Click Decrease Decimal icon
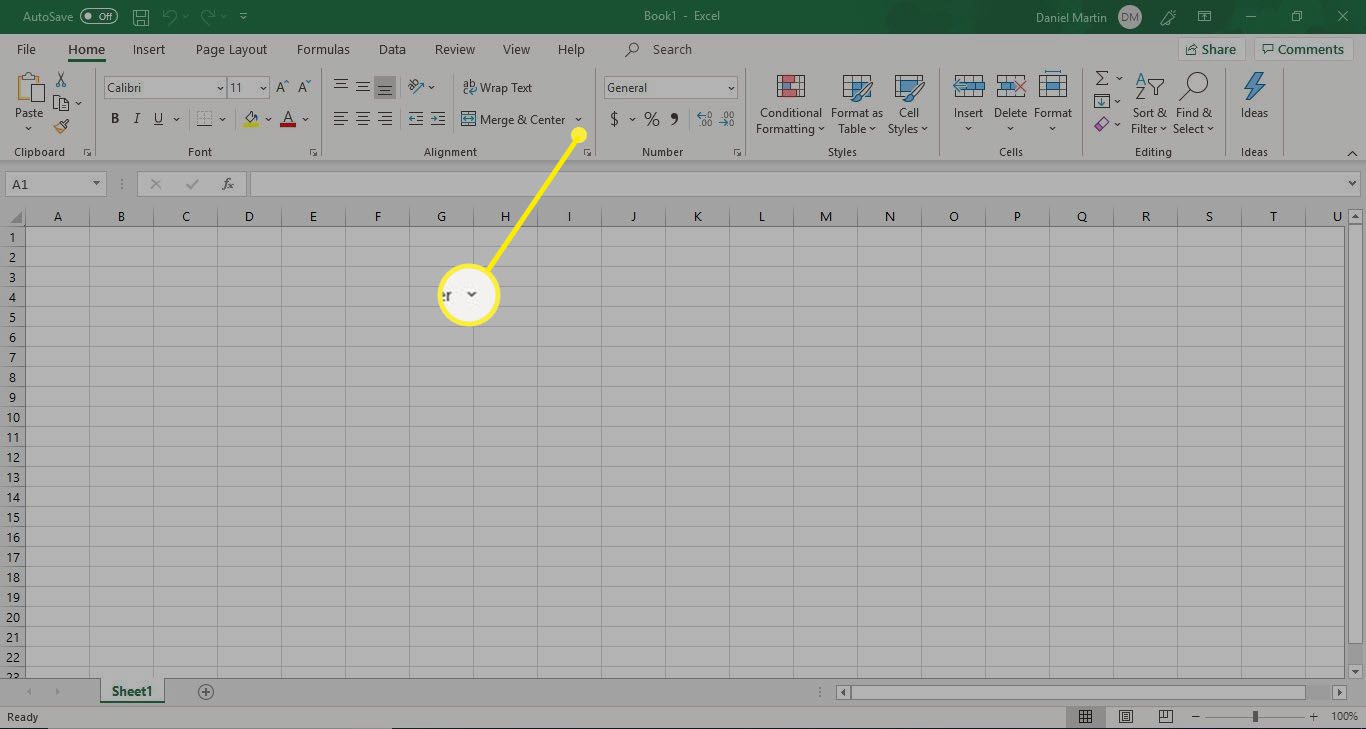 click(x=727, y=119)
